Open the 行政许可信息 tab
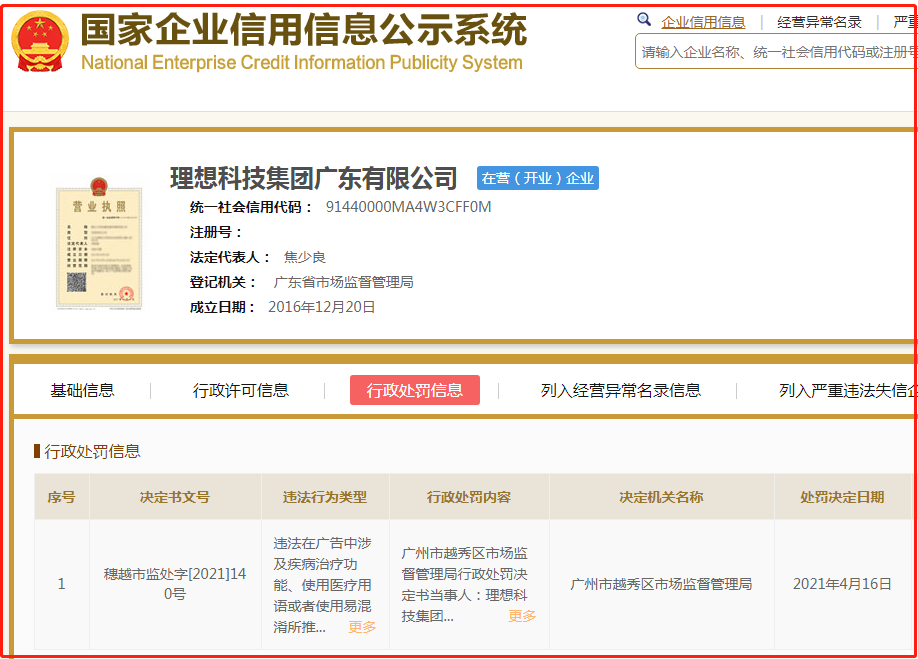This screenshot has width=918, height=659. pyautogui.click(x=241, y=390)
